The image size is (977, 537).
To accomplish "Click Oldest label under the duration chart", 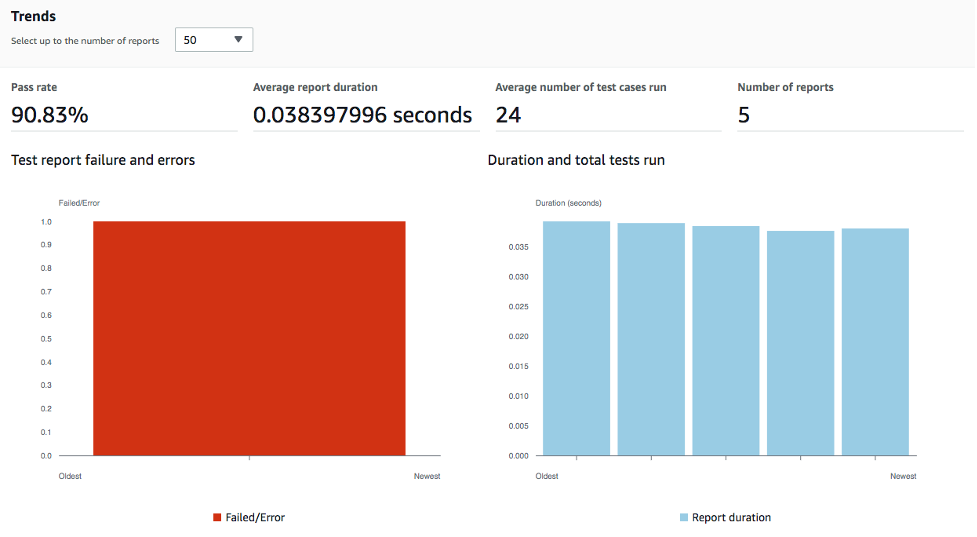I will point(546,476).
